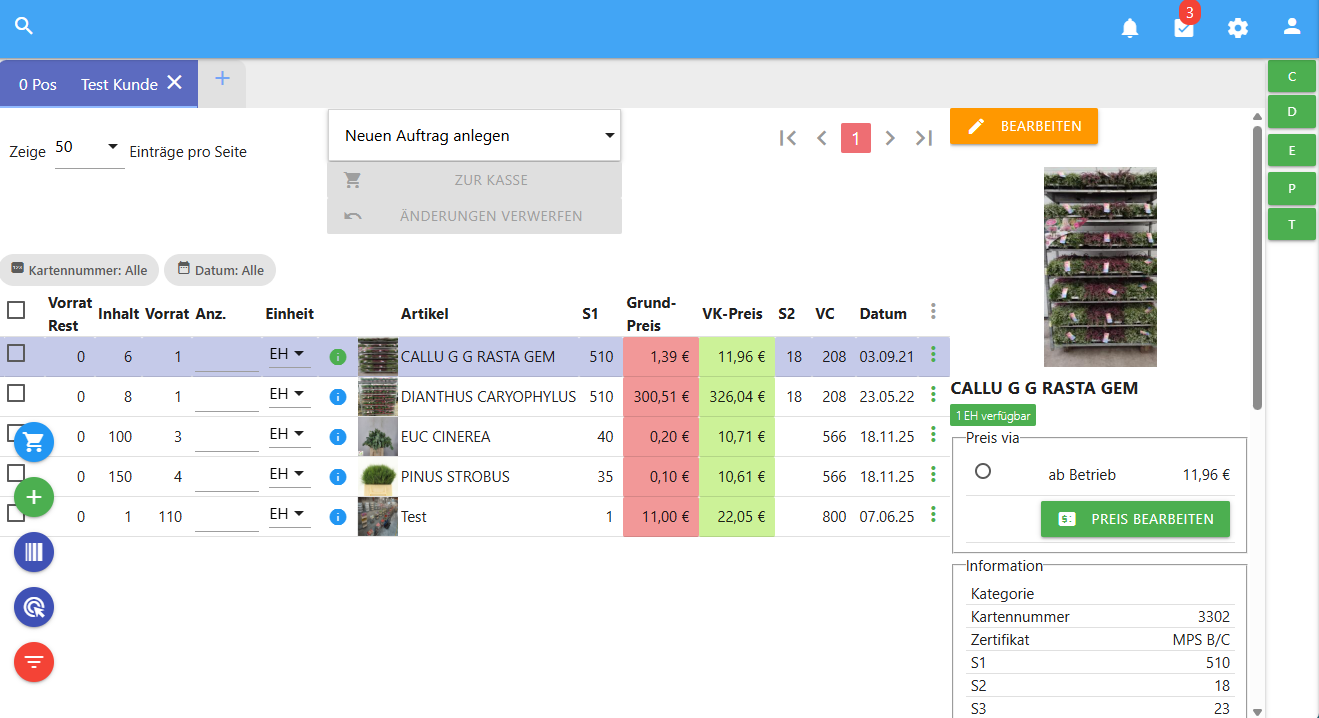Open the tasks icon with badge 3
1319x718 pixels.
click(x=1184, y=28)
